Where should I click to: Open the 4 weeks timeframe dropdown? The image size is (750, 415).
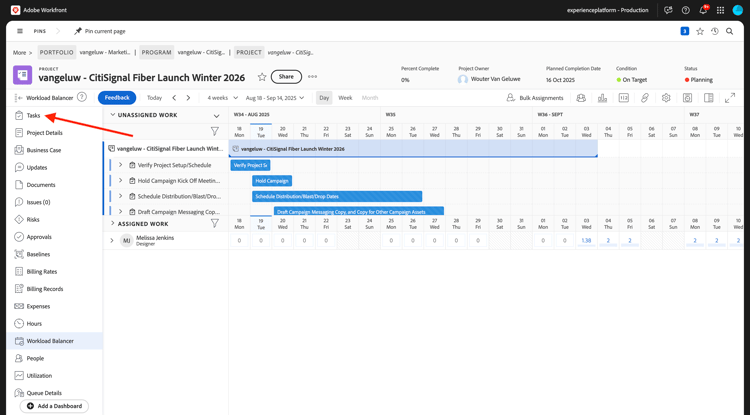pyautogui.click(x=222, y=98)
